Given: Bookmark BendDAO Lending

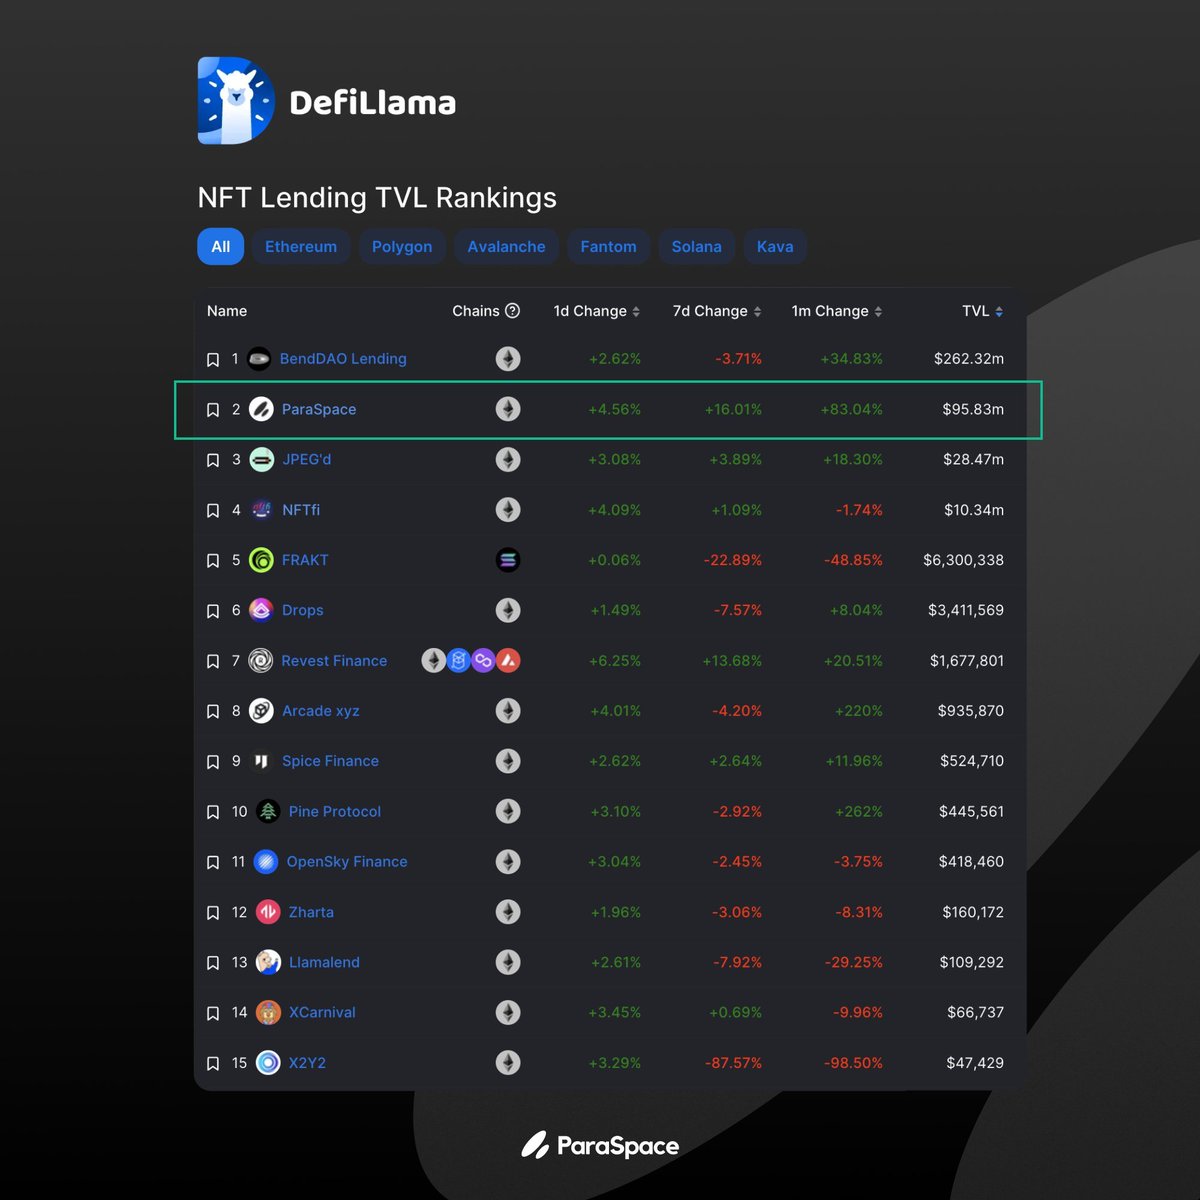Looking at the screenshot, I should click(x=213, y=360).
